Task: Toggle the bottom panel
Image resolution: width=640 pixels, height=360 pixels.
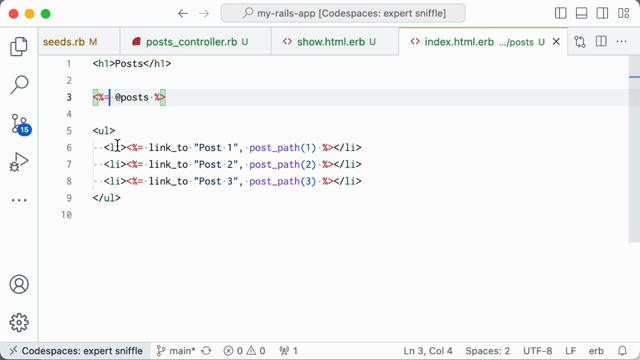Action: pyautogui.click(x=581, y=13)
